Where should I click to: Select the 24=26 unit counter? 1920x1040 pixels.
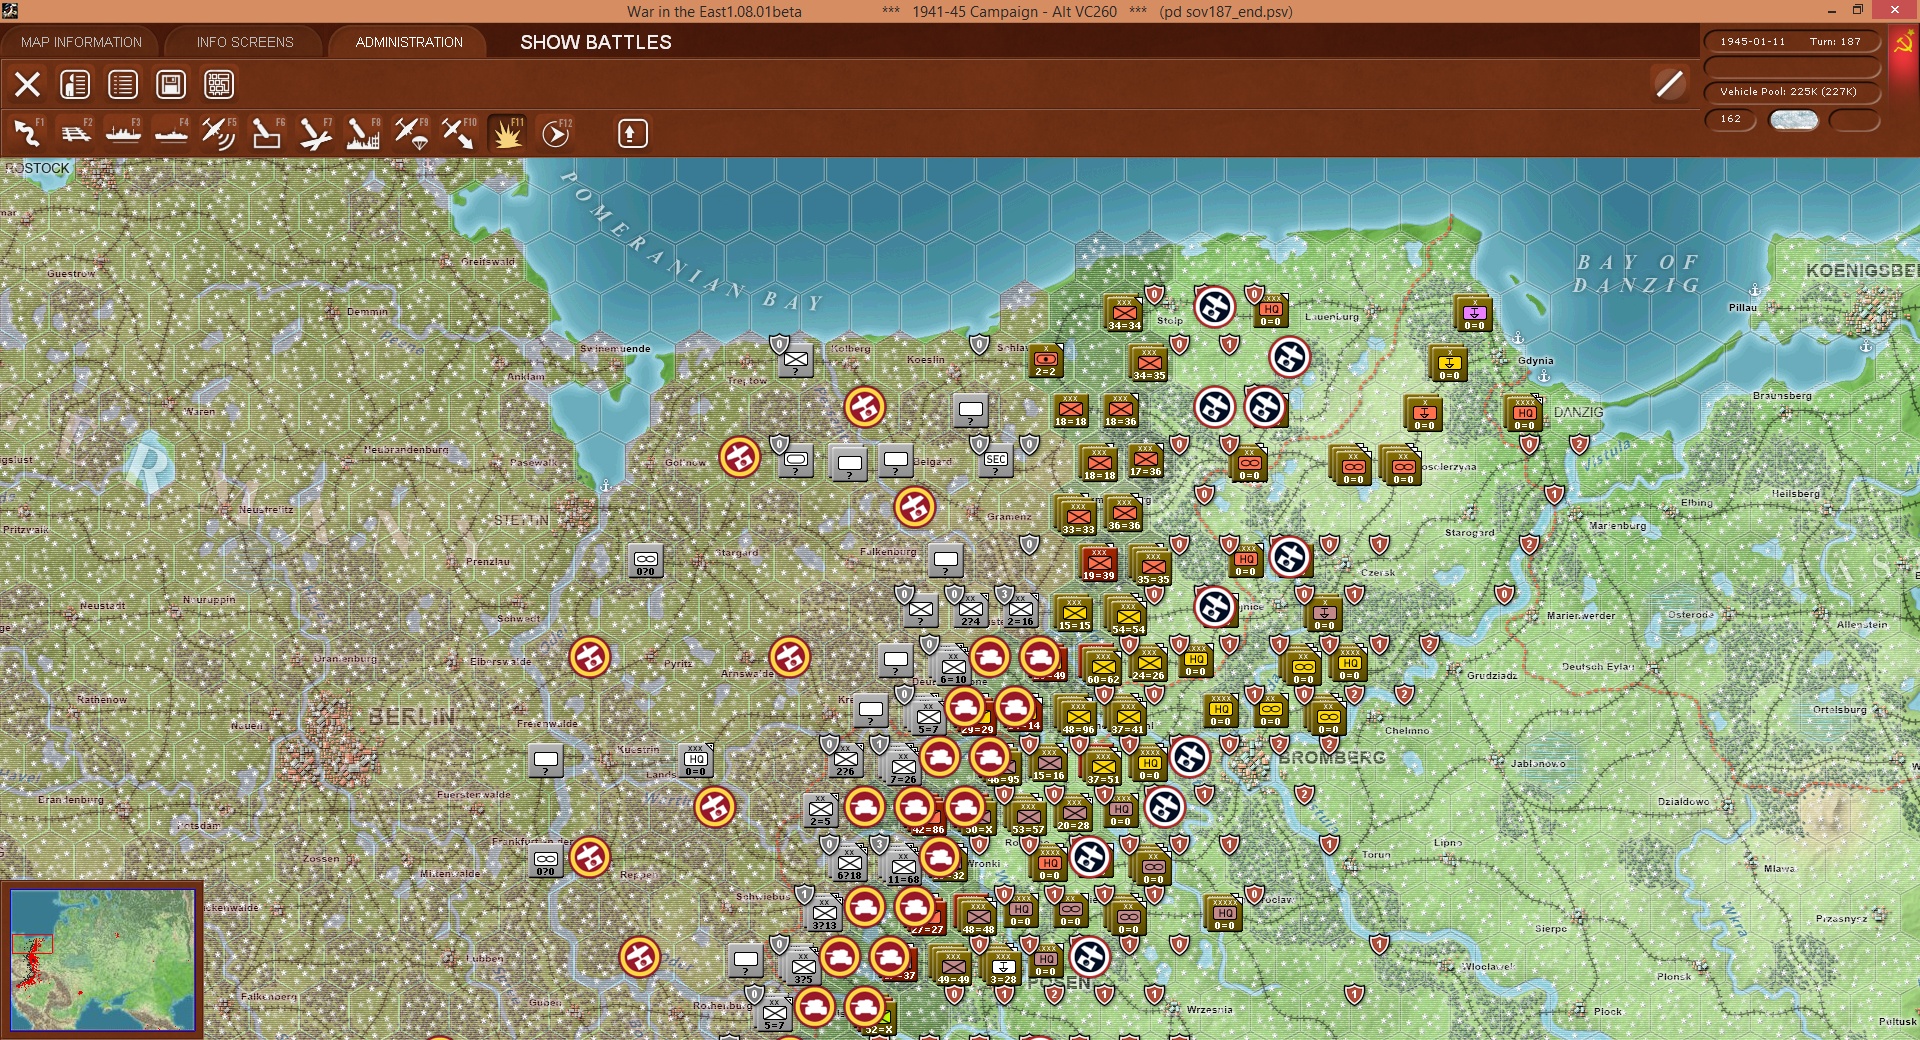[x=1148, y=663]
